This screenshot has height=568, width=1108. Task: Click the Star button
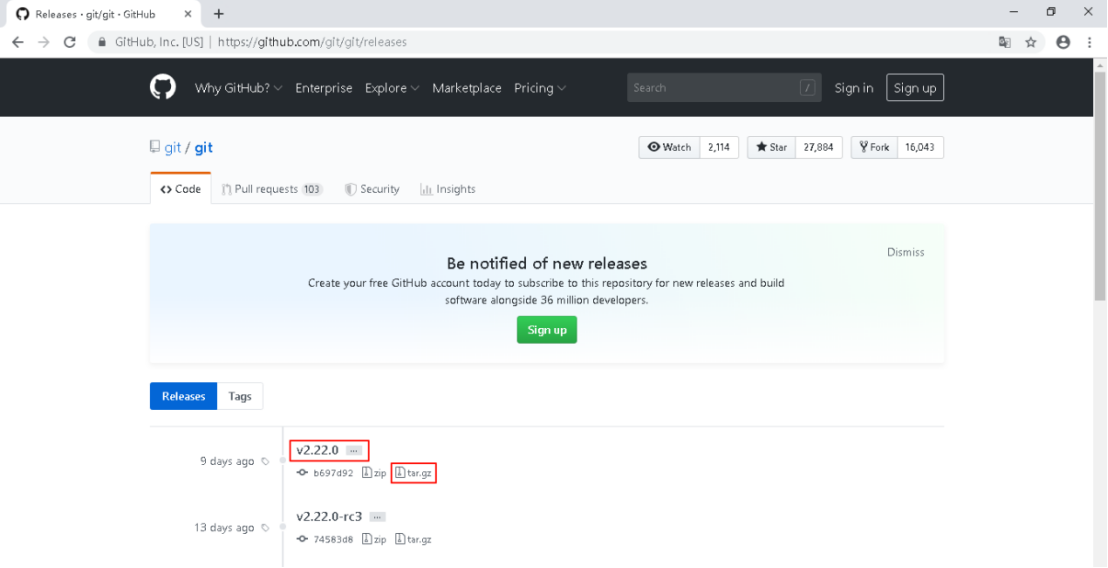point(771,147)
